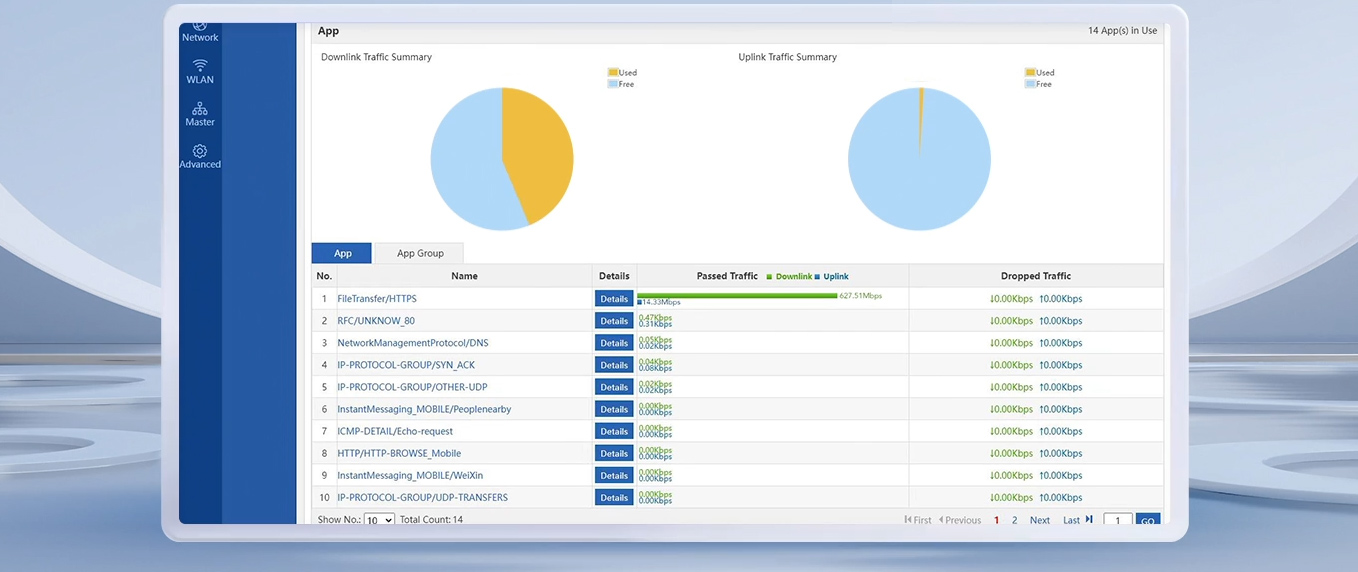1358x572 pixels.
Task: Click the Total Count: 14 text
Action: 431,520
